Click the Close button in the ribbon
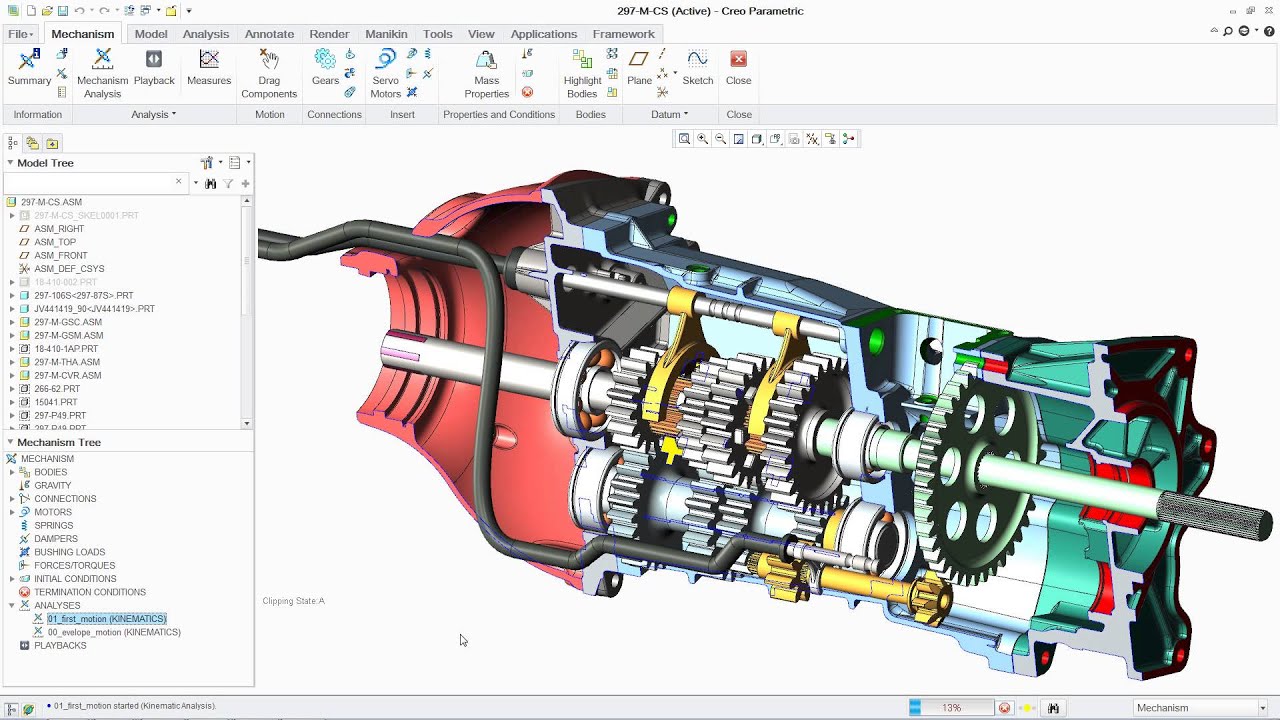The image size is (1280, 720). pyautogui.click(x=738, y=66)
